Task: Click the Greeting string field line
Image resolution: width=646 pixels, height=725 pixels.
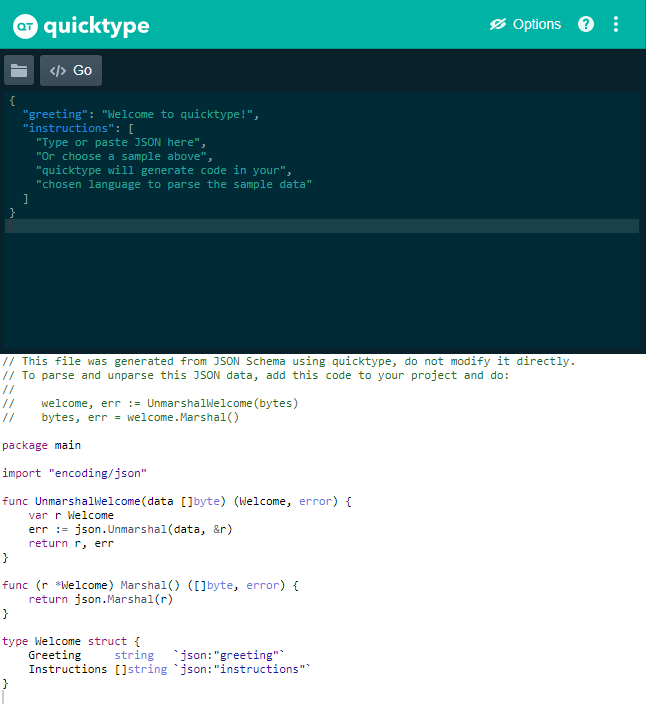Action: pyautogui.click(x=156, y=655)
